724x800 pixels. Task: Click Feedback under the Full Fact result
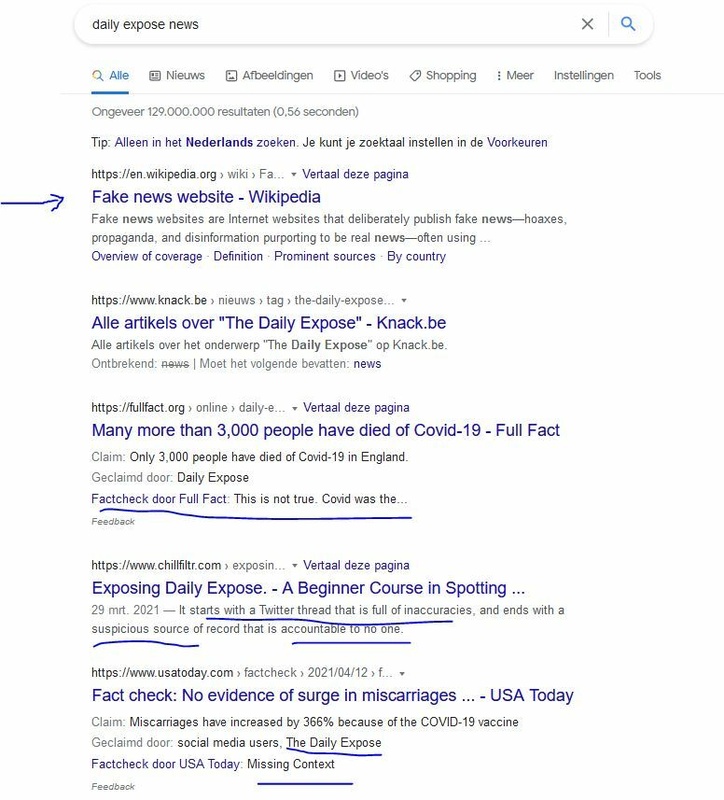113,521
